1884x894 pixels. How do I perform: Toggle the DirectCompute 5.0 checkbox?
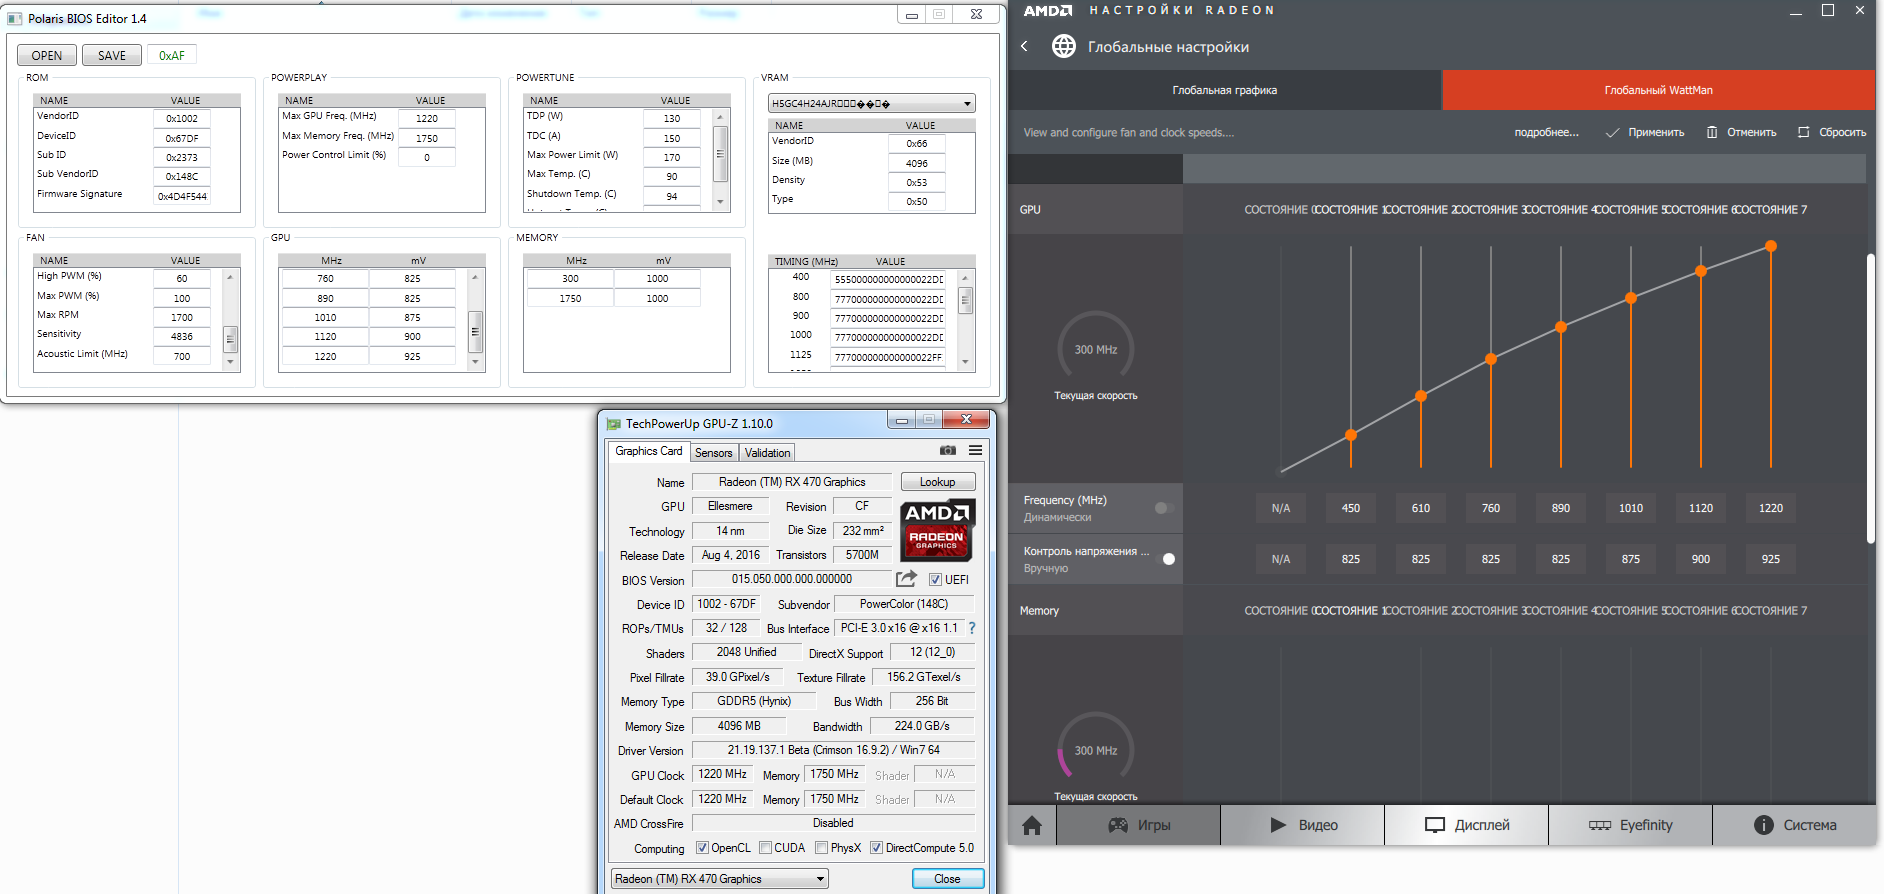(876, 848)
